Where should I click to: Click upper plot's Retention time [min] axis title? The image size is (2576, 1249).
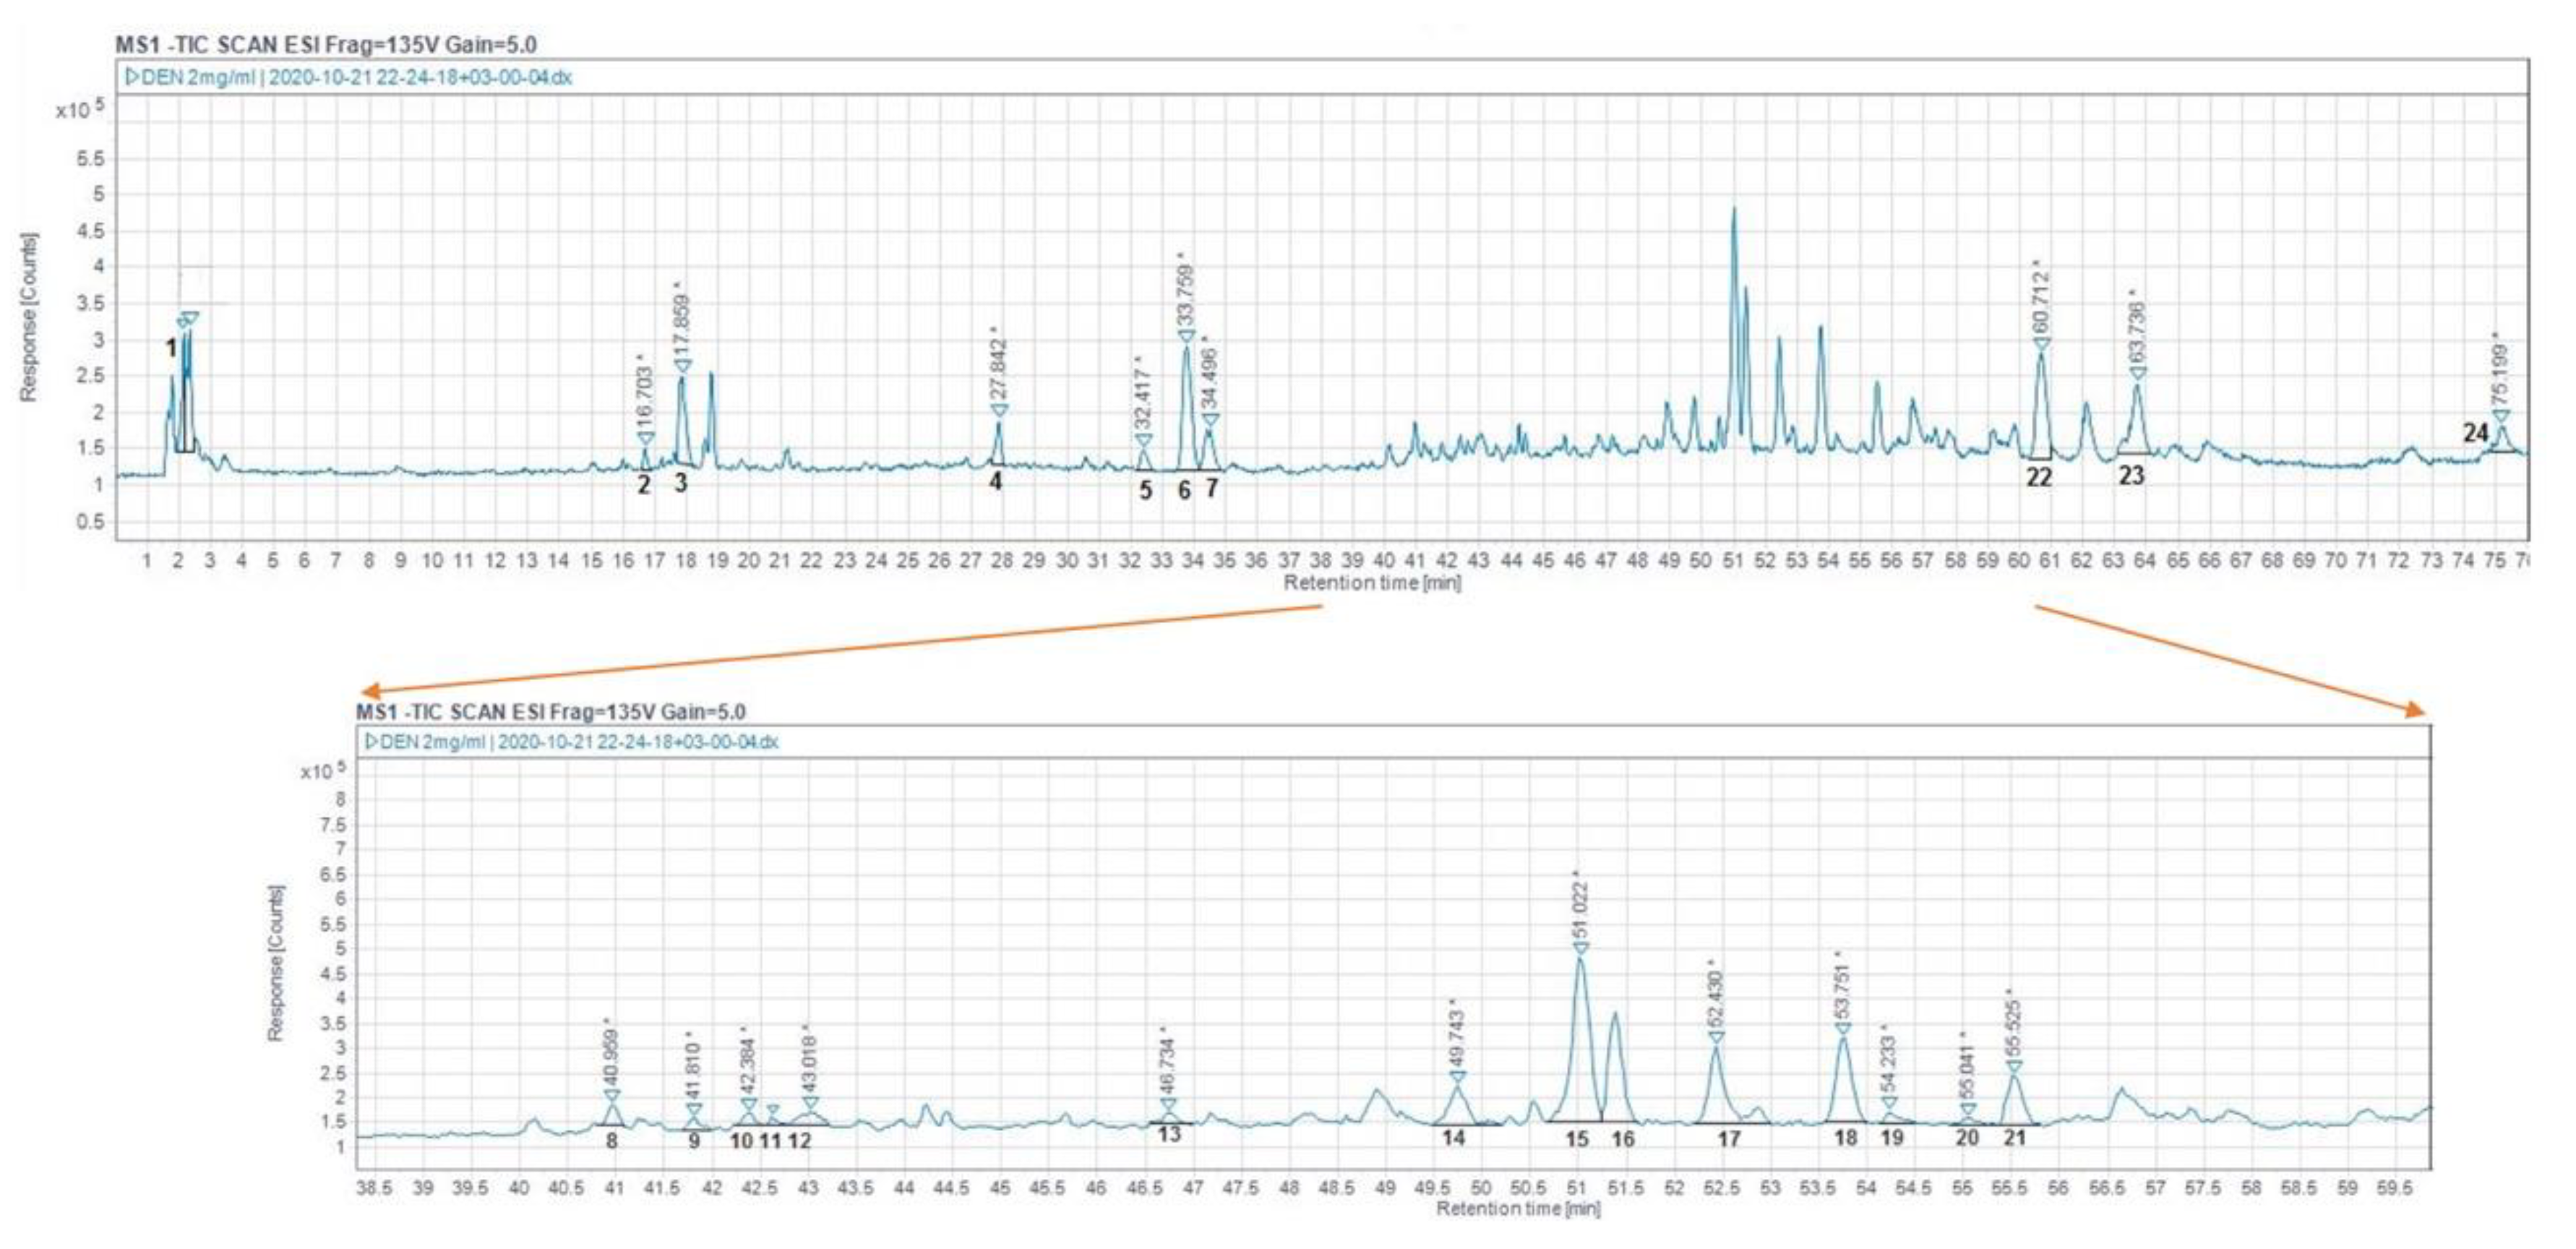click(x=1371, y=583)
